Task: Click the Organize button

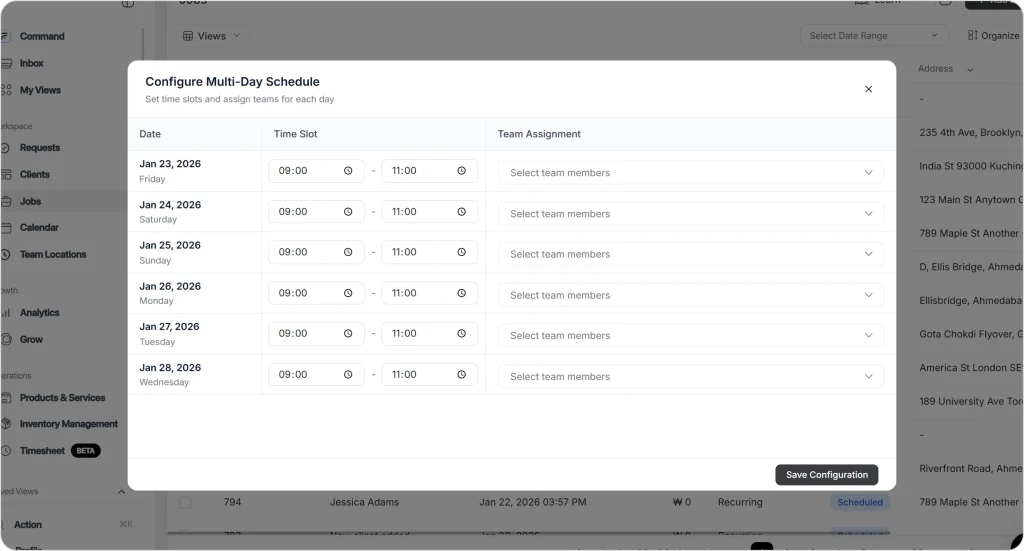Action: 993,35
